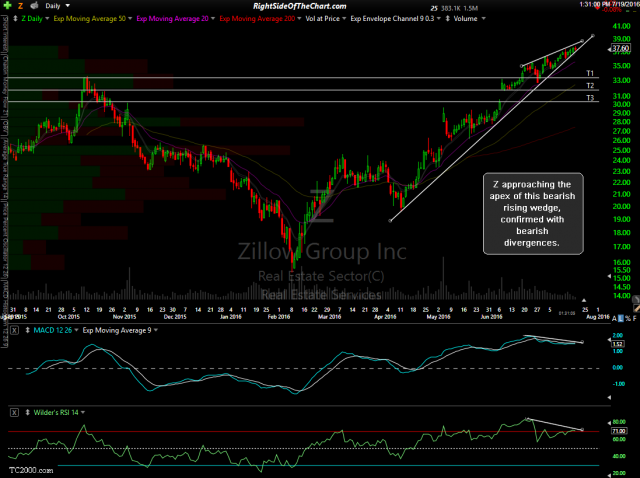The image size is (640, 478).
Task: Open MACD Exp Moving Average 9 dropdown arrow
Action: tap(156, 330)
